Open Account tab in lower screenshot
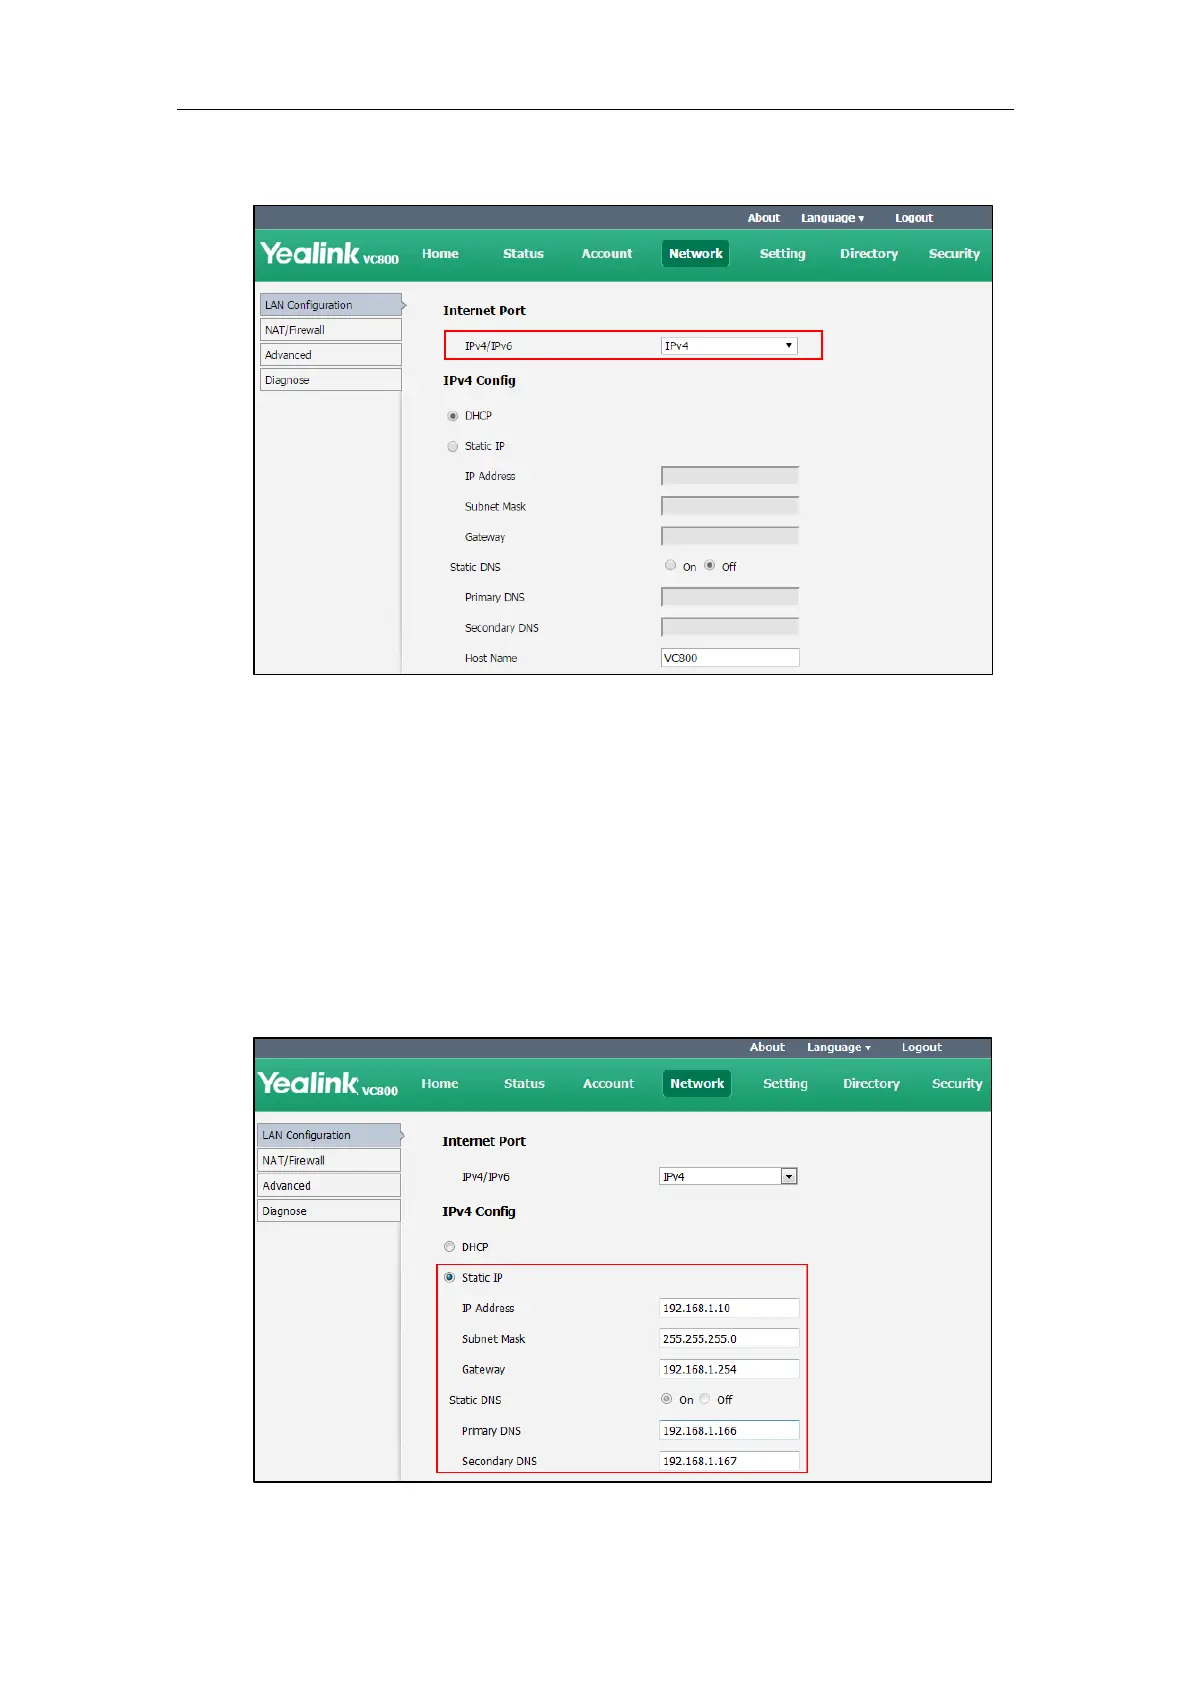Image resolution: width=1191 pixels, height=1684 pixels. 608,1084
